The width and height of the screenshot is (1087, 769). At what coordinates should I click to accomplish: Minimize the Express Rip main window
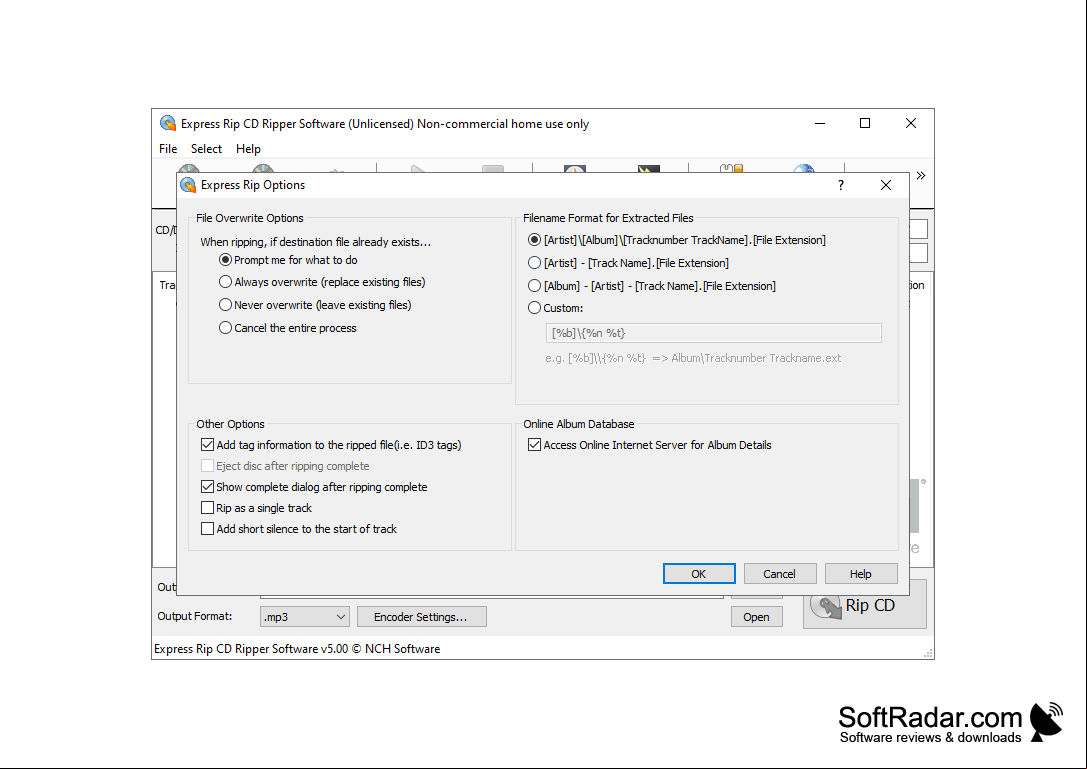click(x=820, y=123)
